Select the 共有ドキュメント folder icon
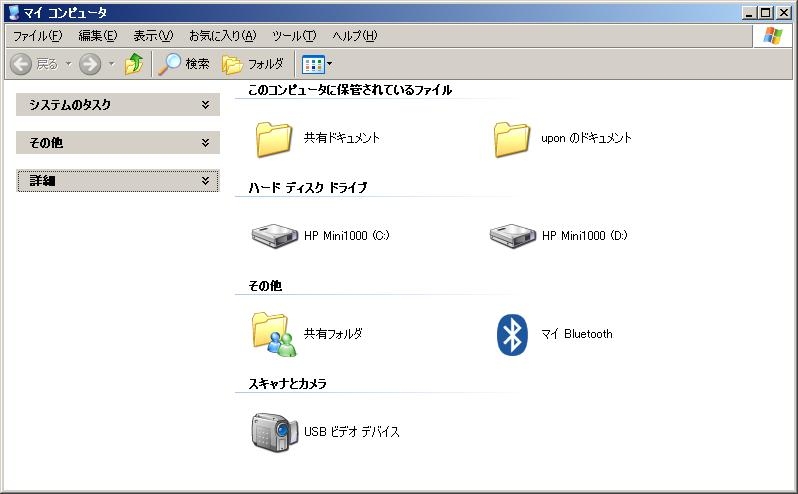The image size is (798, 494). click(274, 139)
